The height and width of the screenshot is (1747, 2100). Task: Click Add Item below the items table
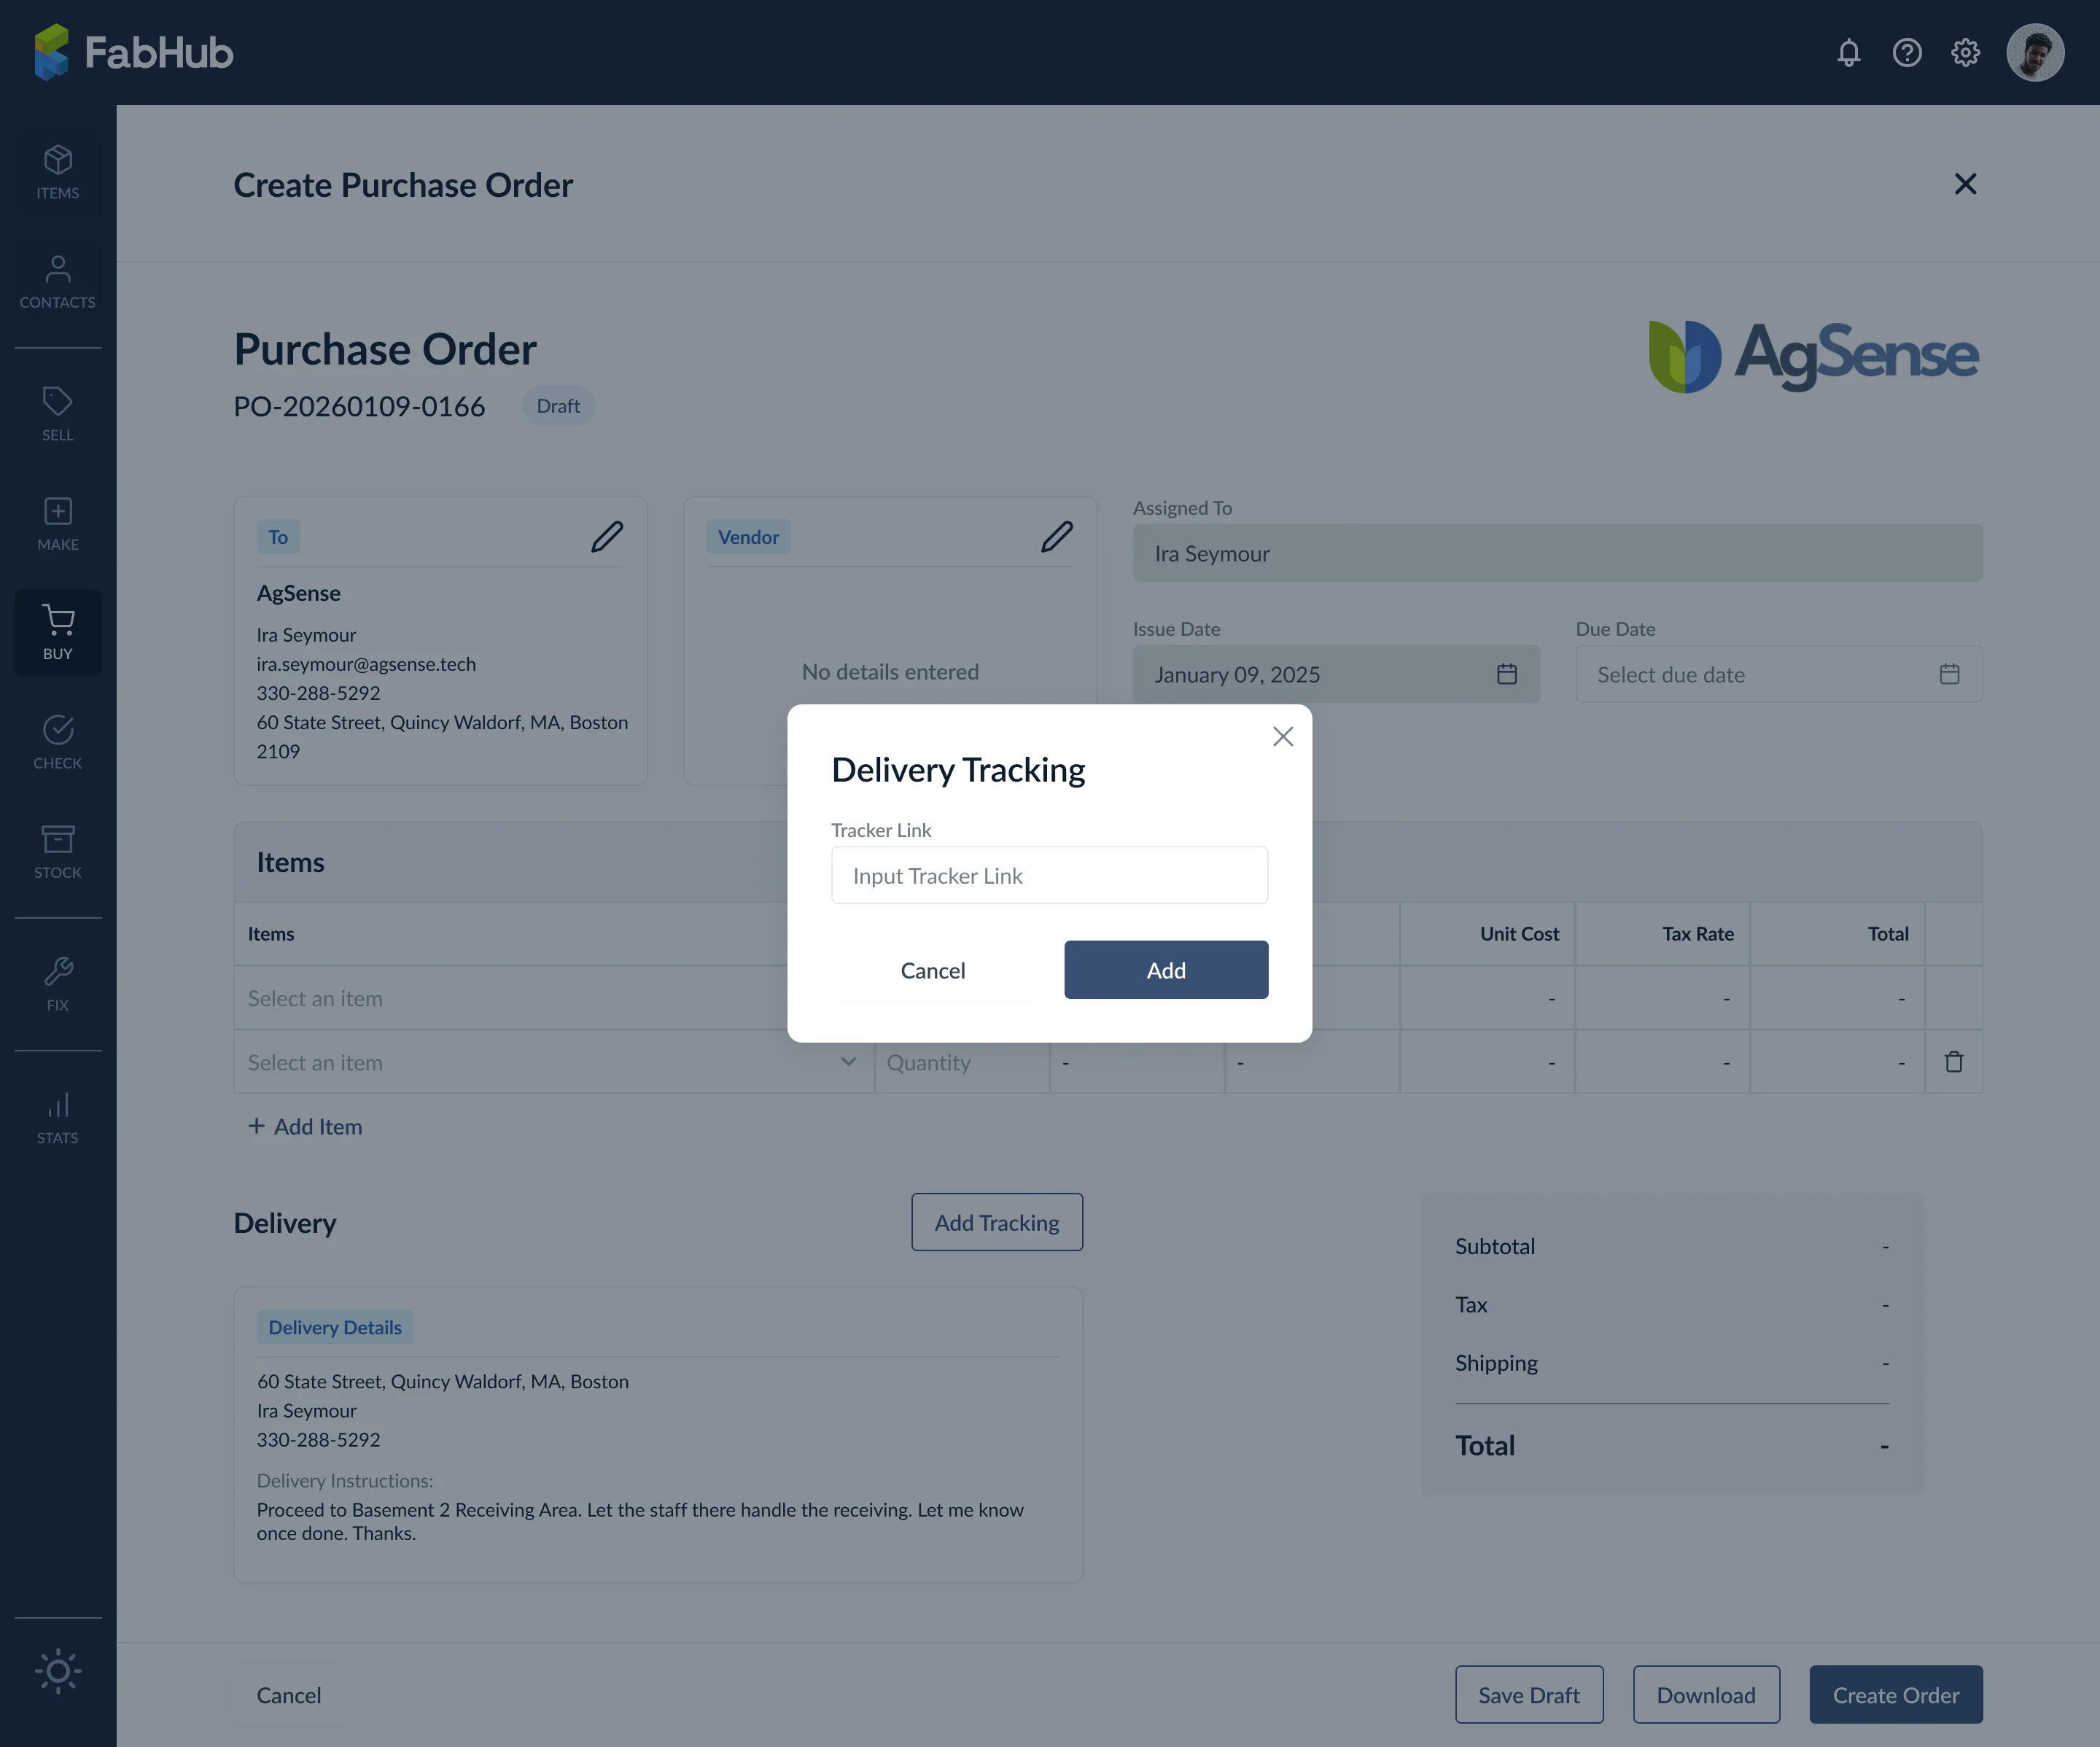[x=305, y=1127]
